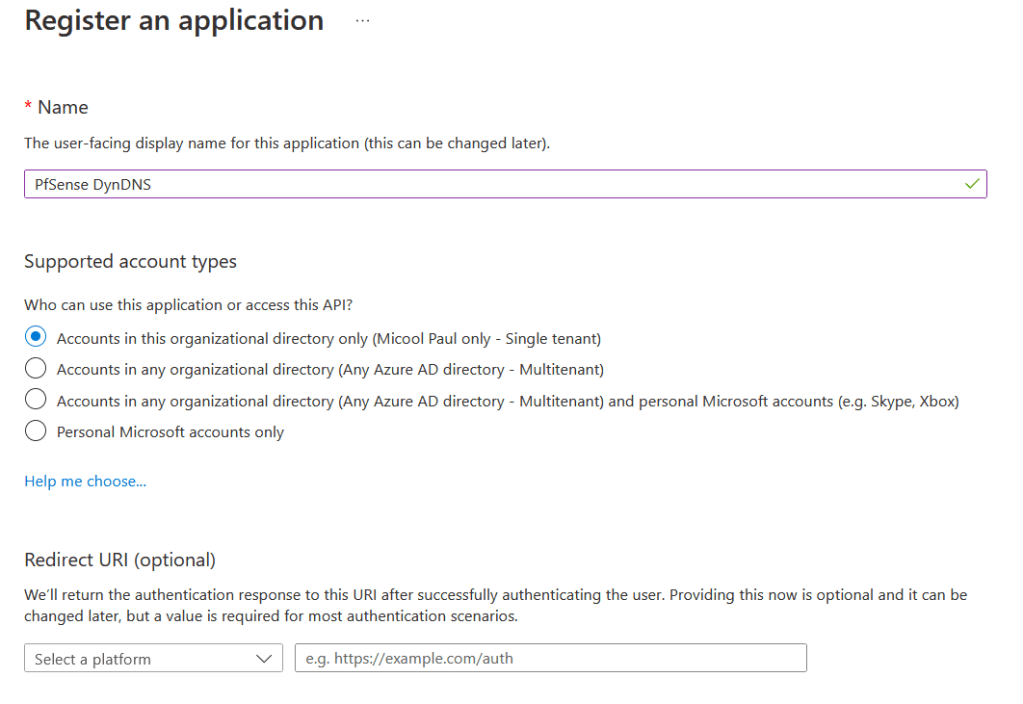1023x704 pixels.
Task: Click the 'Register an application' title
Action: point(173,20)
